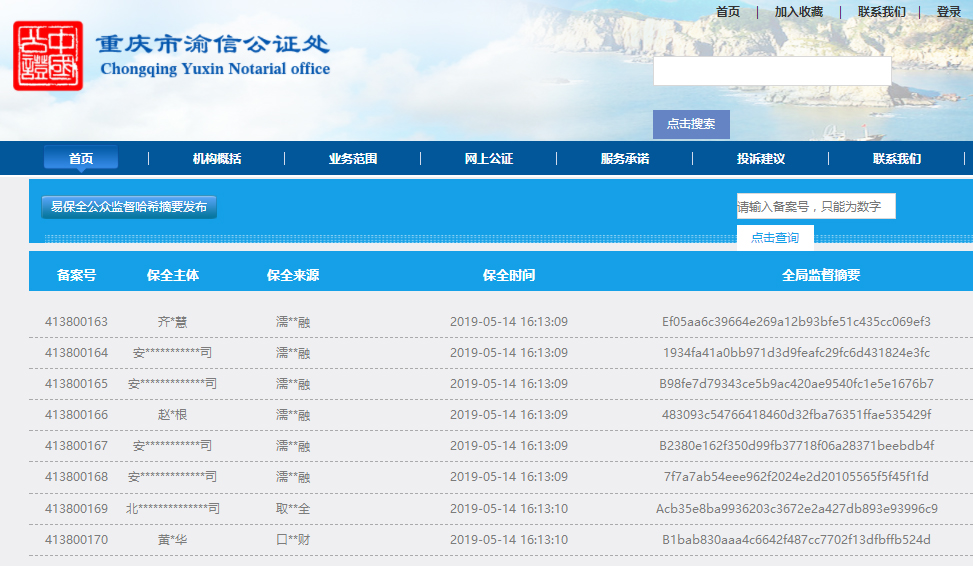The image size is (973, 566).
Task: Select record row 413800163
Action: 76,322
